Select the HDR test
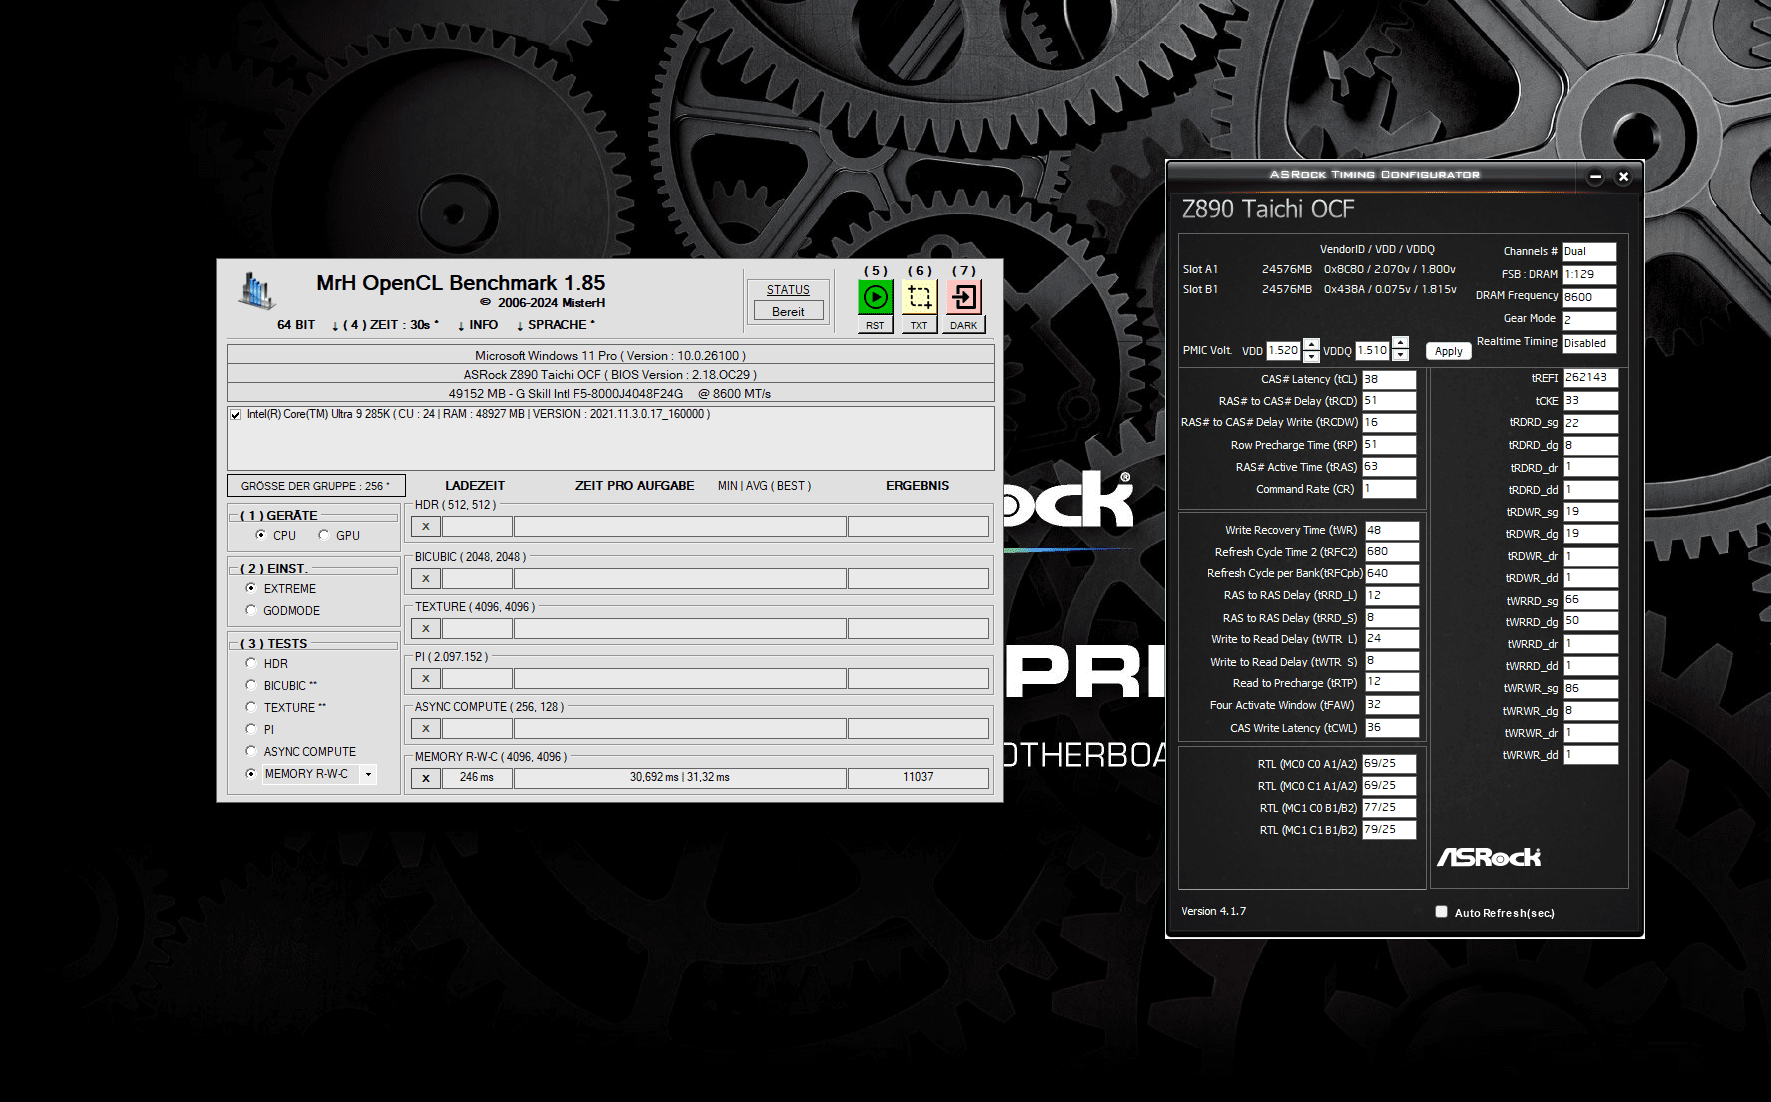1771x1102 pixels. [251, 663]
